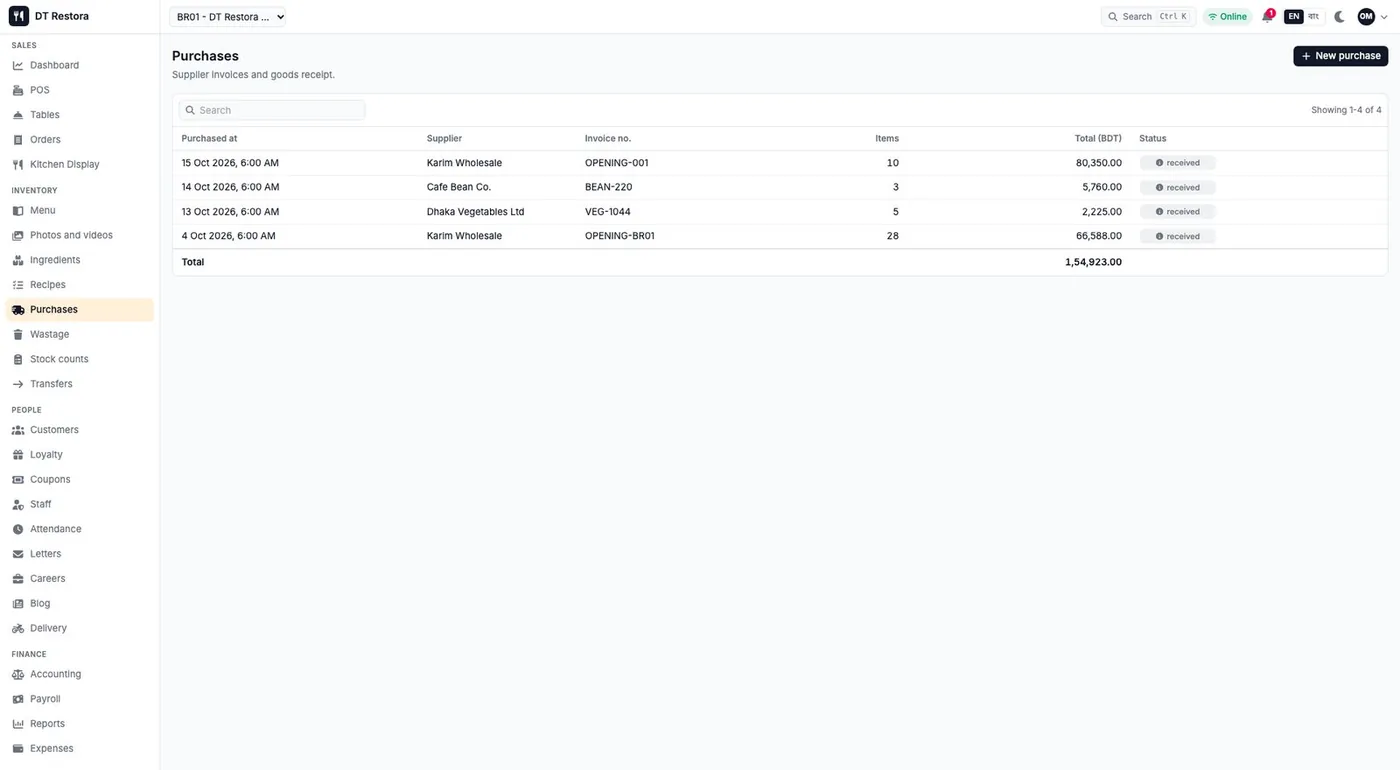Expand the OM user account menu
1400x770 pixels.
tap(1373, 16)
